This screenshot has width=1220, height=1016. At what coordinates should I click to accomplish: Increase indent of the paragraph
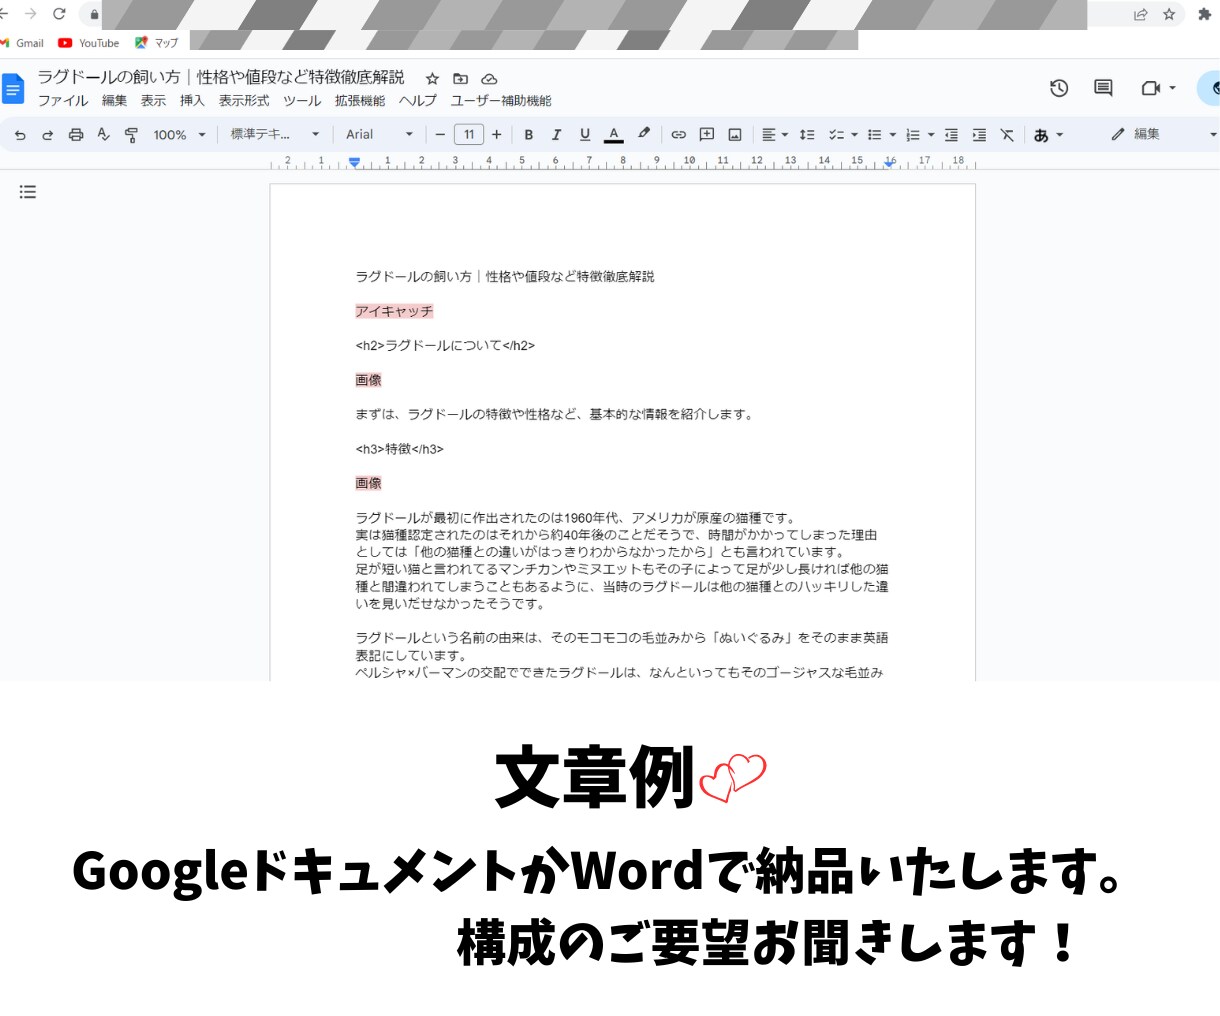point(979,135)
